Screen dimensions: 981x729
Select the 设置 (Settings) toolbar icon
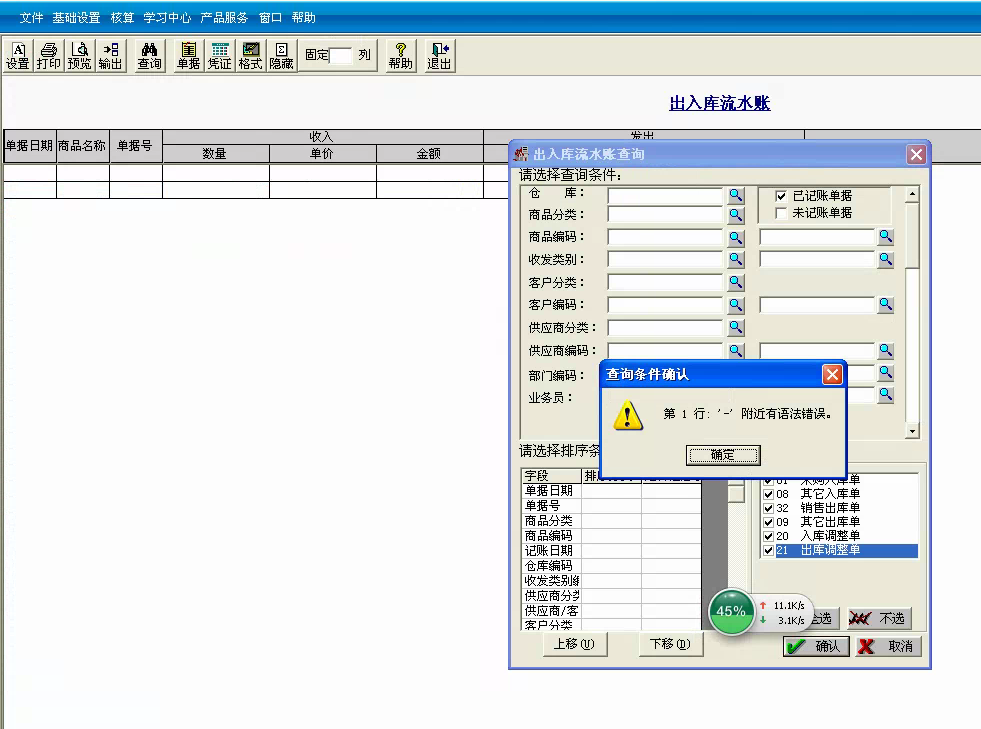19,55
